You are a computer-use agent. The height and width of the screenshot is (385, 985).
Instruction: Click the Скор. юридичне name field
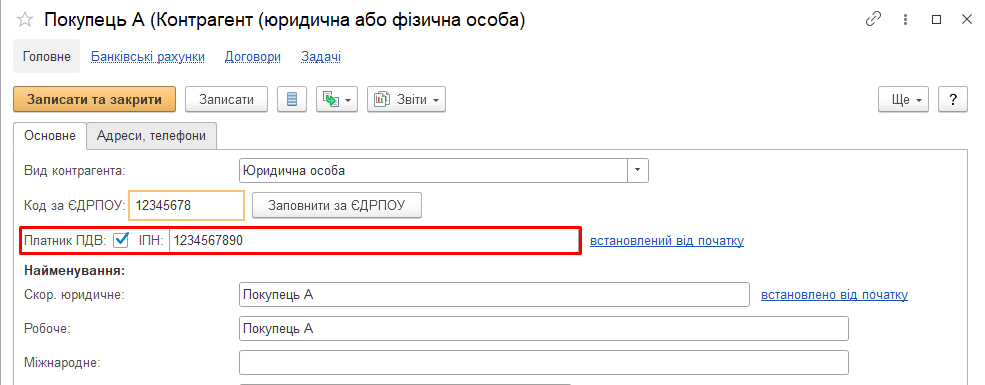click(494, 295)
